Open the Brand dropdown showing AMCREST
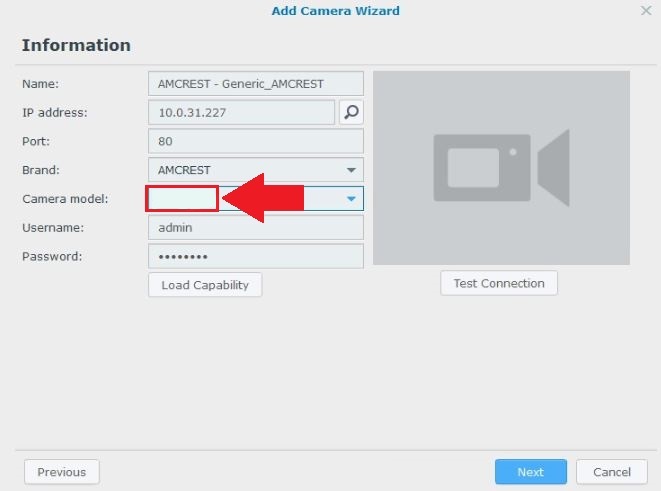Image resolution: width=661 pixels, height=491 pixels. (255, 170)
